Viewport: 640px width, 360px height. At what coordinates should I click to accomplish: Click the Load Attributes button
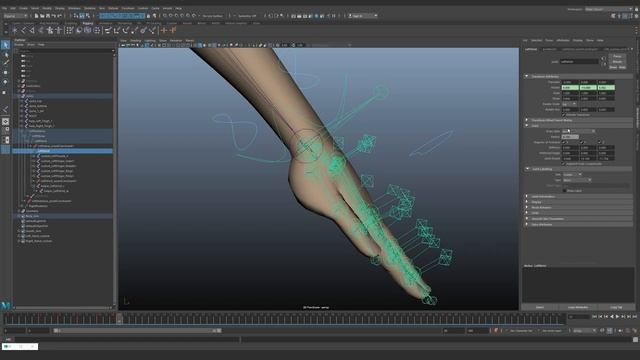578,307
